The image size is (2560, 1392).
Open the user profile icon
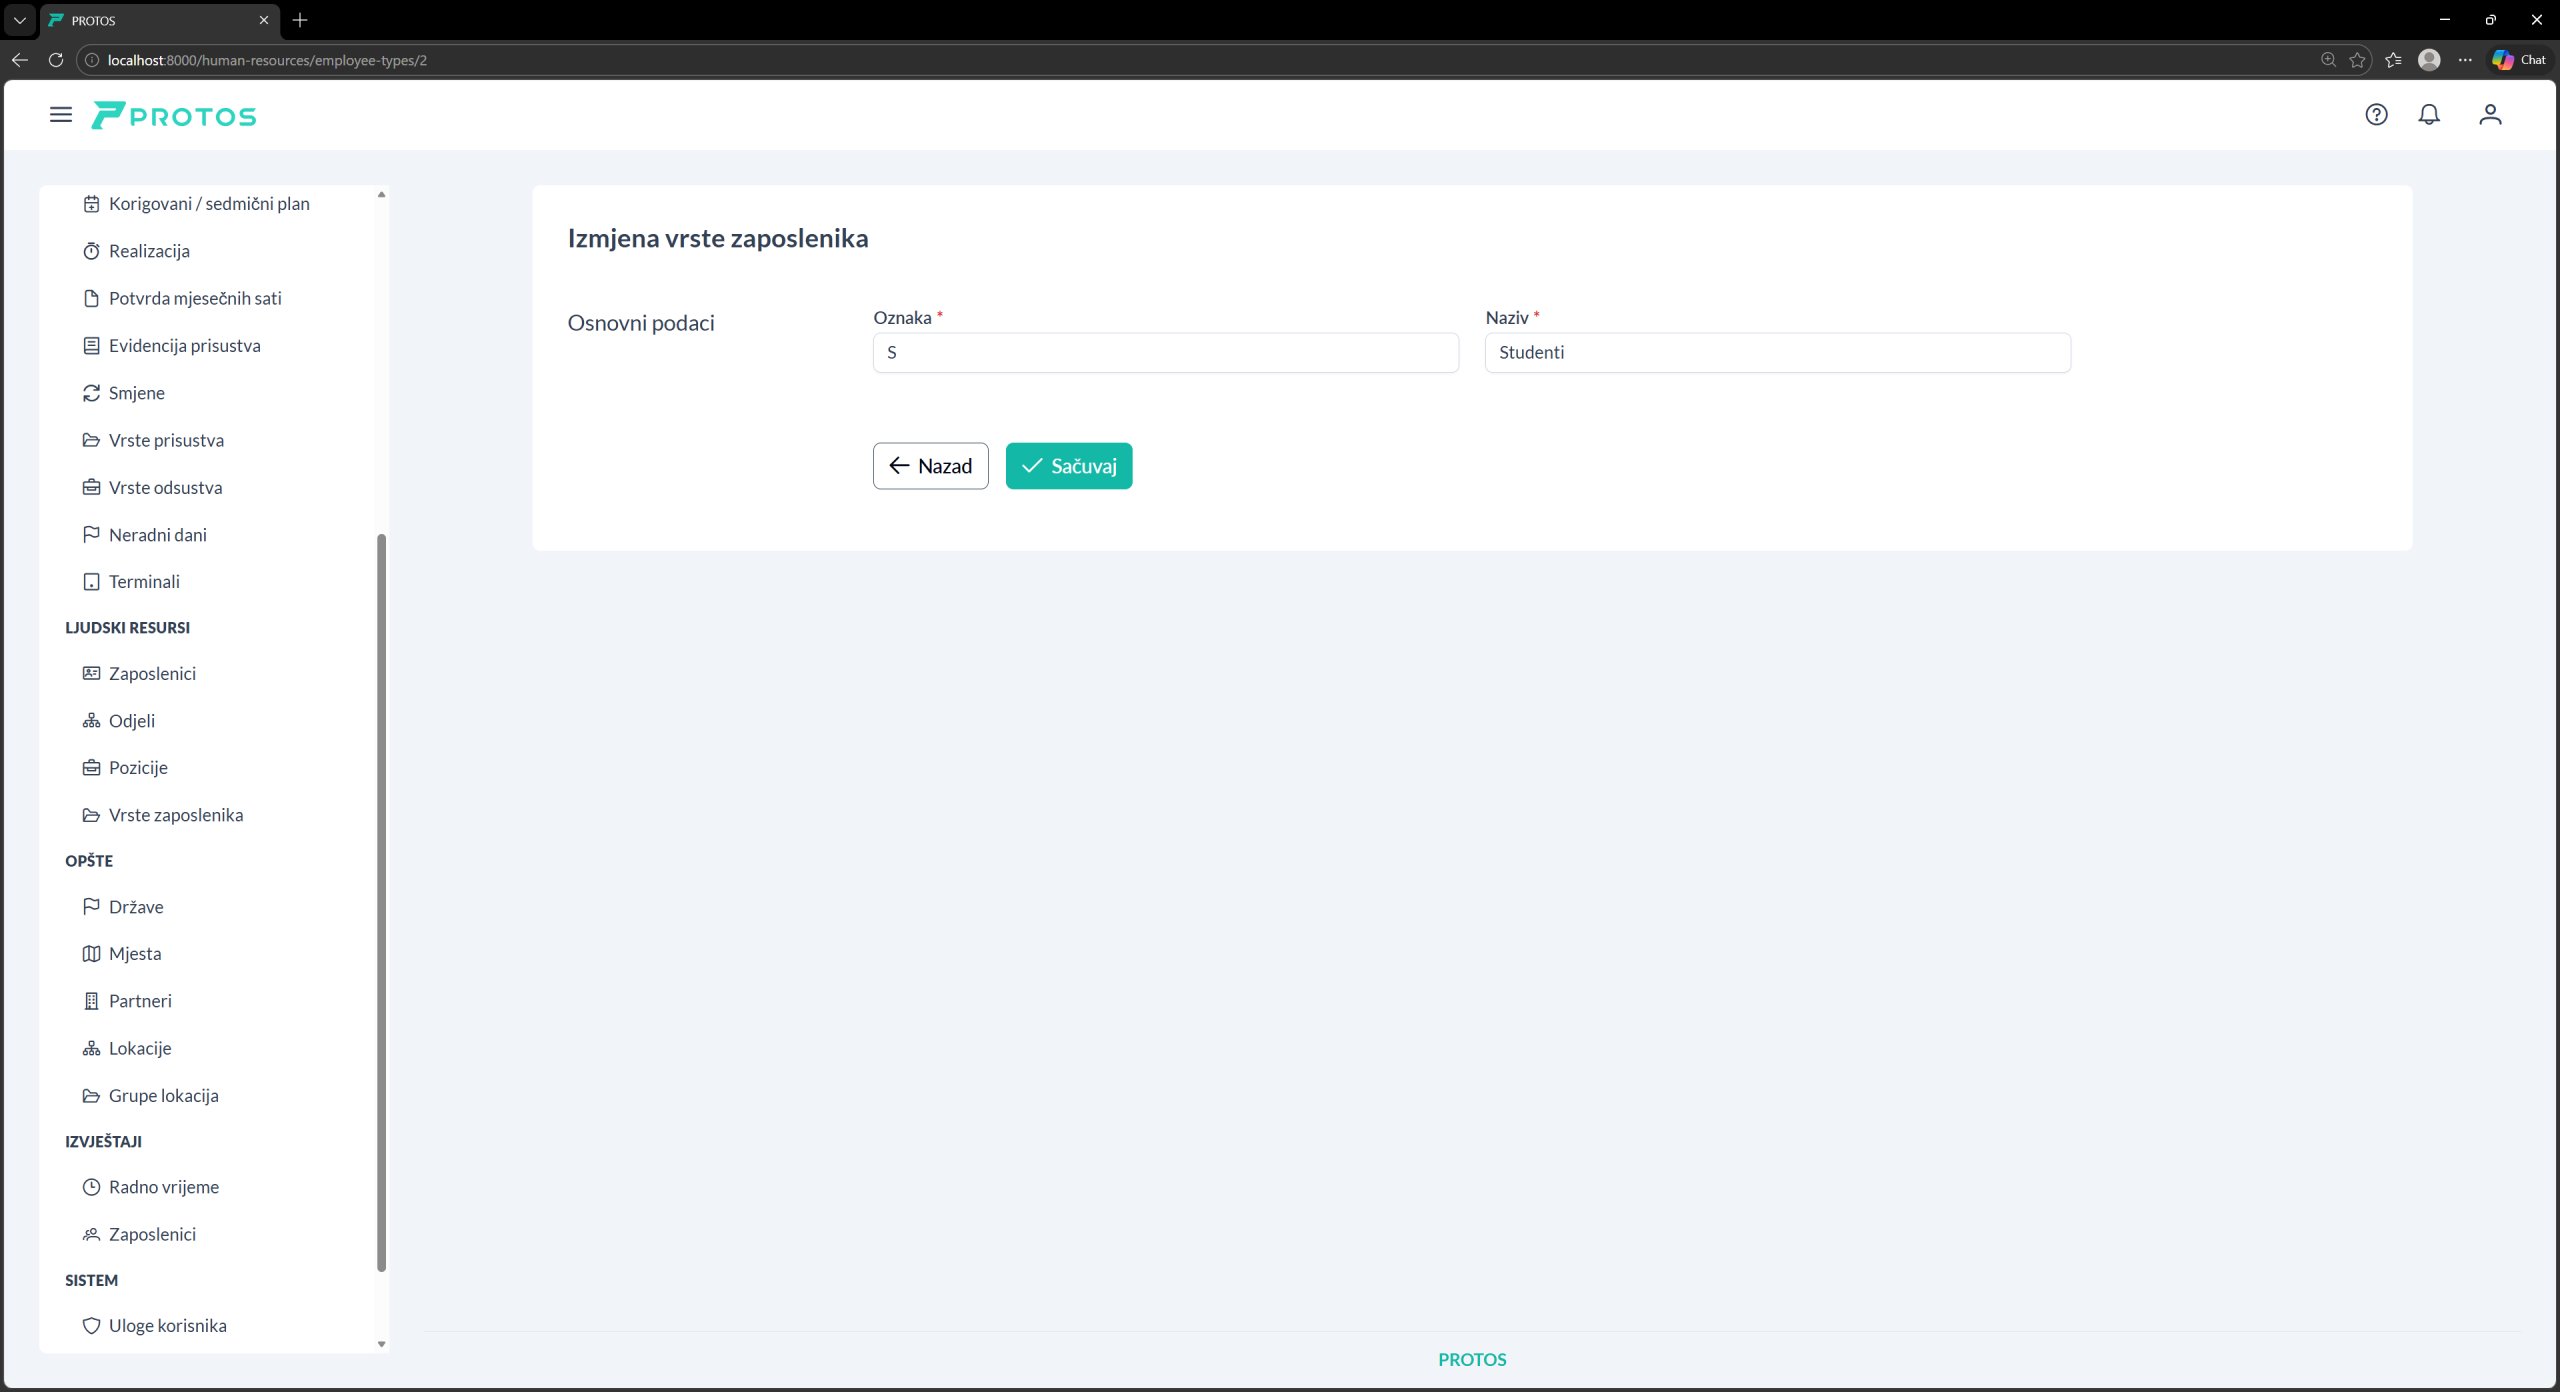click(2490, 115)
